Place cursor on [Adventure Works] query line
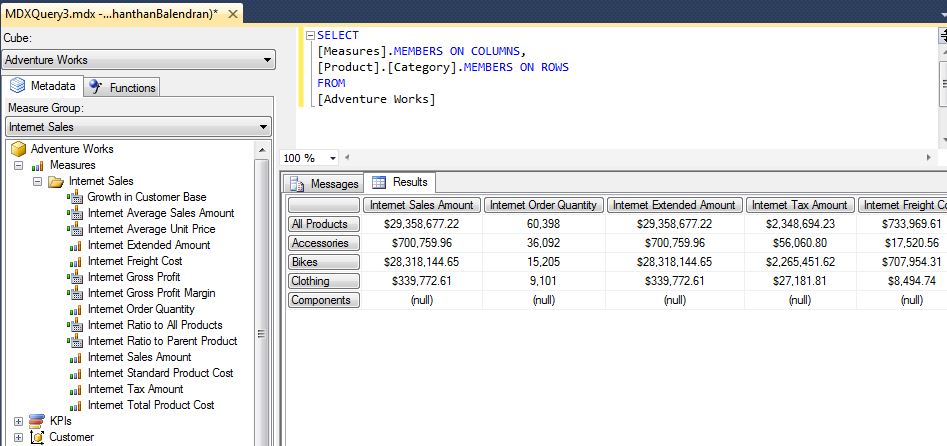The height and width of the screenshot is (446, 947). point(376,99)
